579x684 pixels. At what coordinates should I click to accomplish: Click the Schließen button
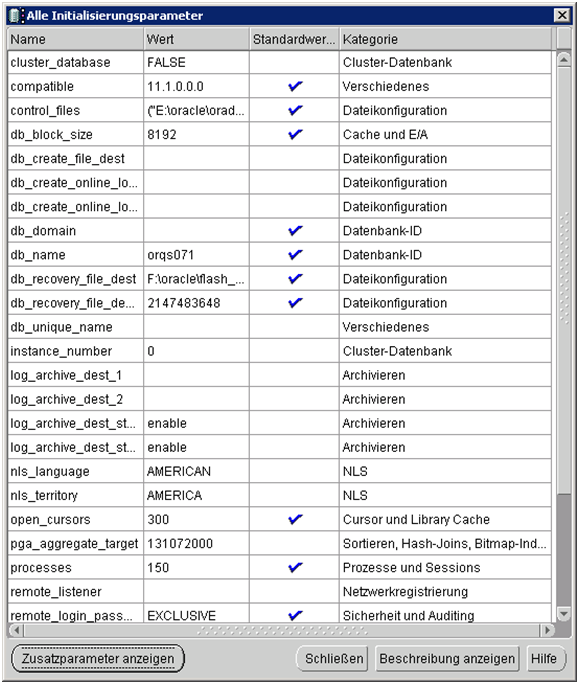pyautogui.click(x=334, y=658)
